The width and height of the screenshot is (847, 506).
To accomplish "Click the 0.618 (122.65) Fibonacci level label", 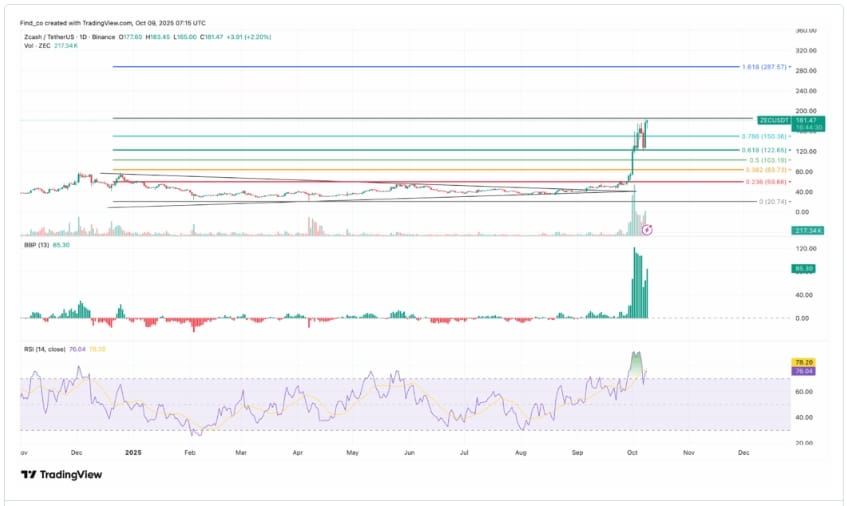I will click(764, 150).
